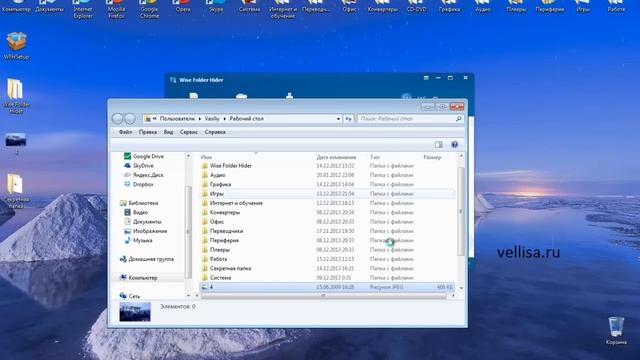Select the Конвертеры row in Explorer file list
Viewport: 640px width, 360px height.
click(327, 213)
